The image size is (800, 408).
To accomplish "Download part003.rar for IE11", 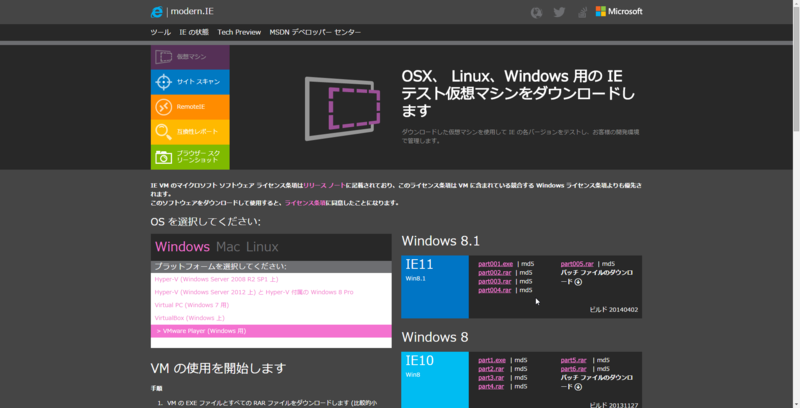I will point(494,281).
